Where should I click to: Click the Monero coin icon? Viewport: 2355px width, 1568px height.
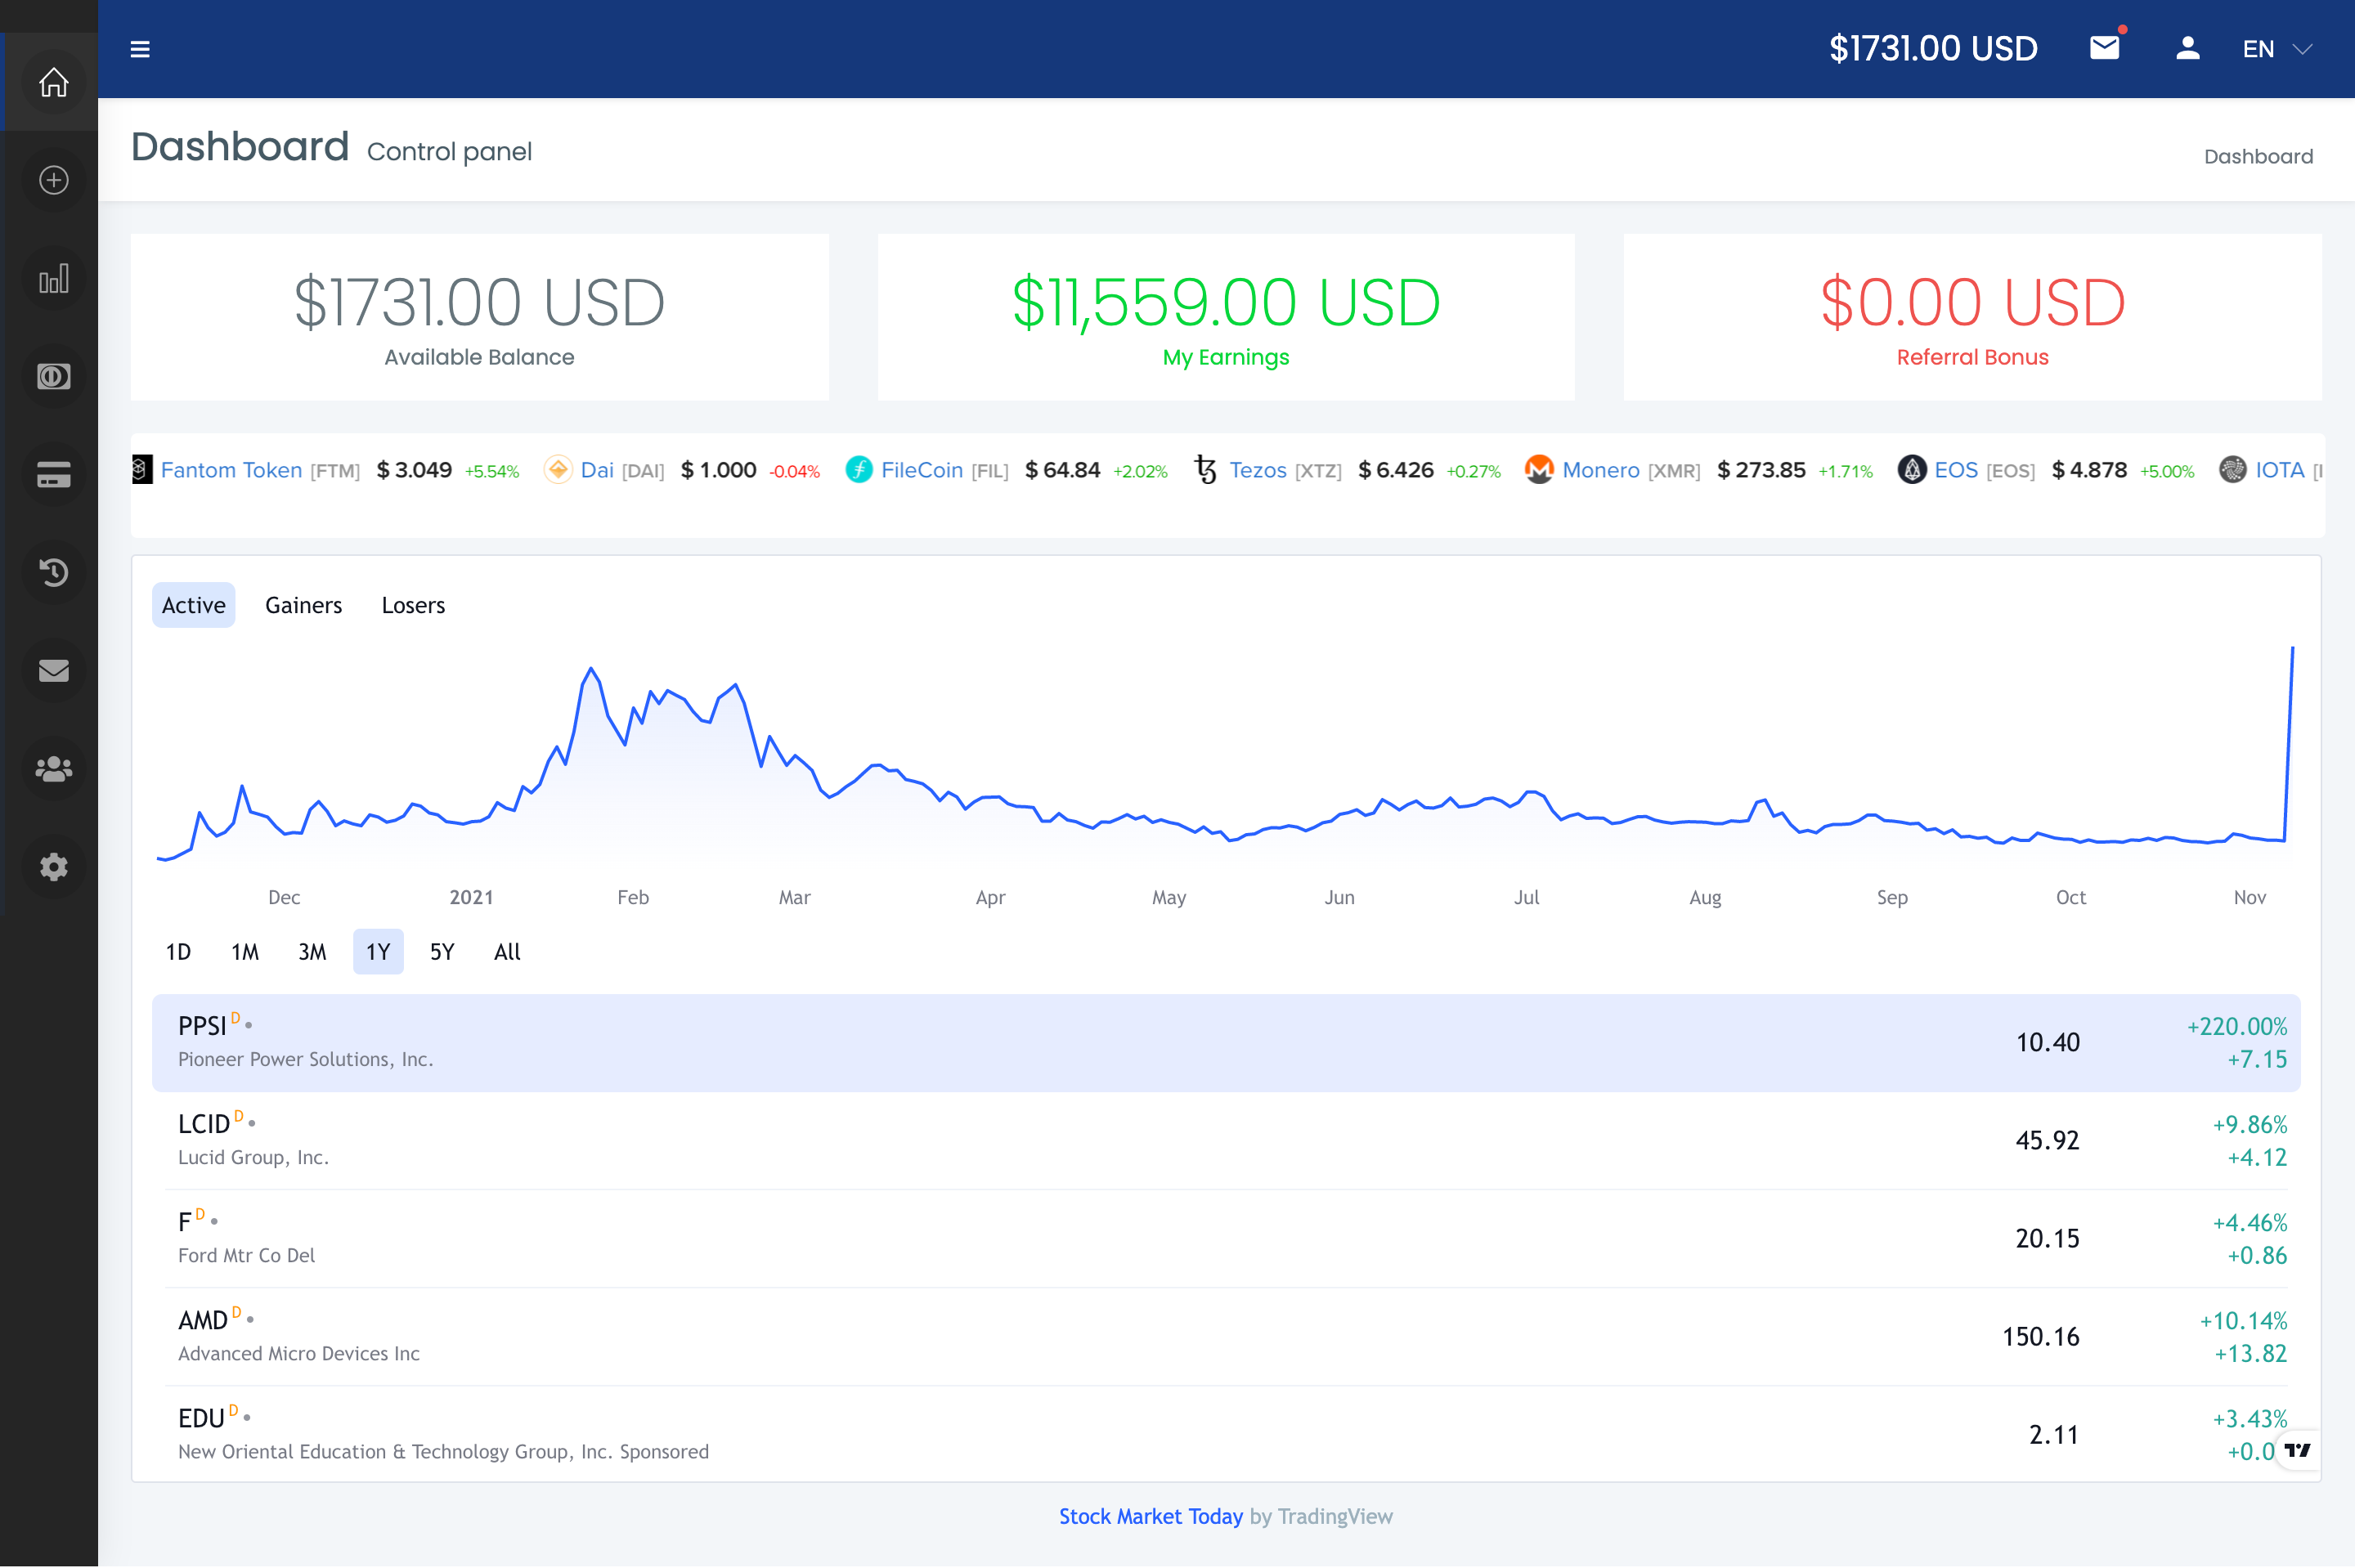click(1539, 470)
